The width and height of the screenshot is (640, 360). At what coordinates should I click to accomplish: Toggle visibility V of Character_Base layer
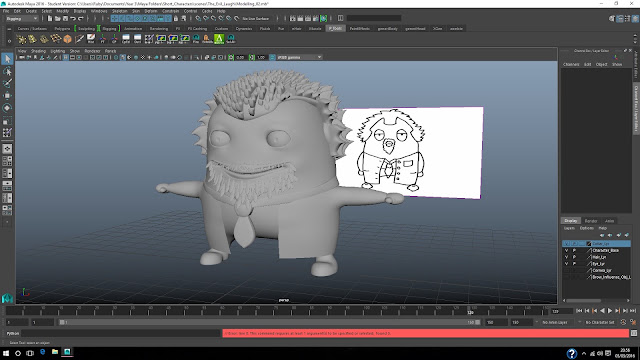coord(567,250)
